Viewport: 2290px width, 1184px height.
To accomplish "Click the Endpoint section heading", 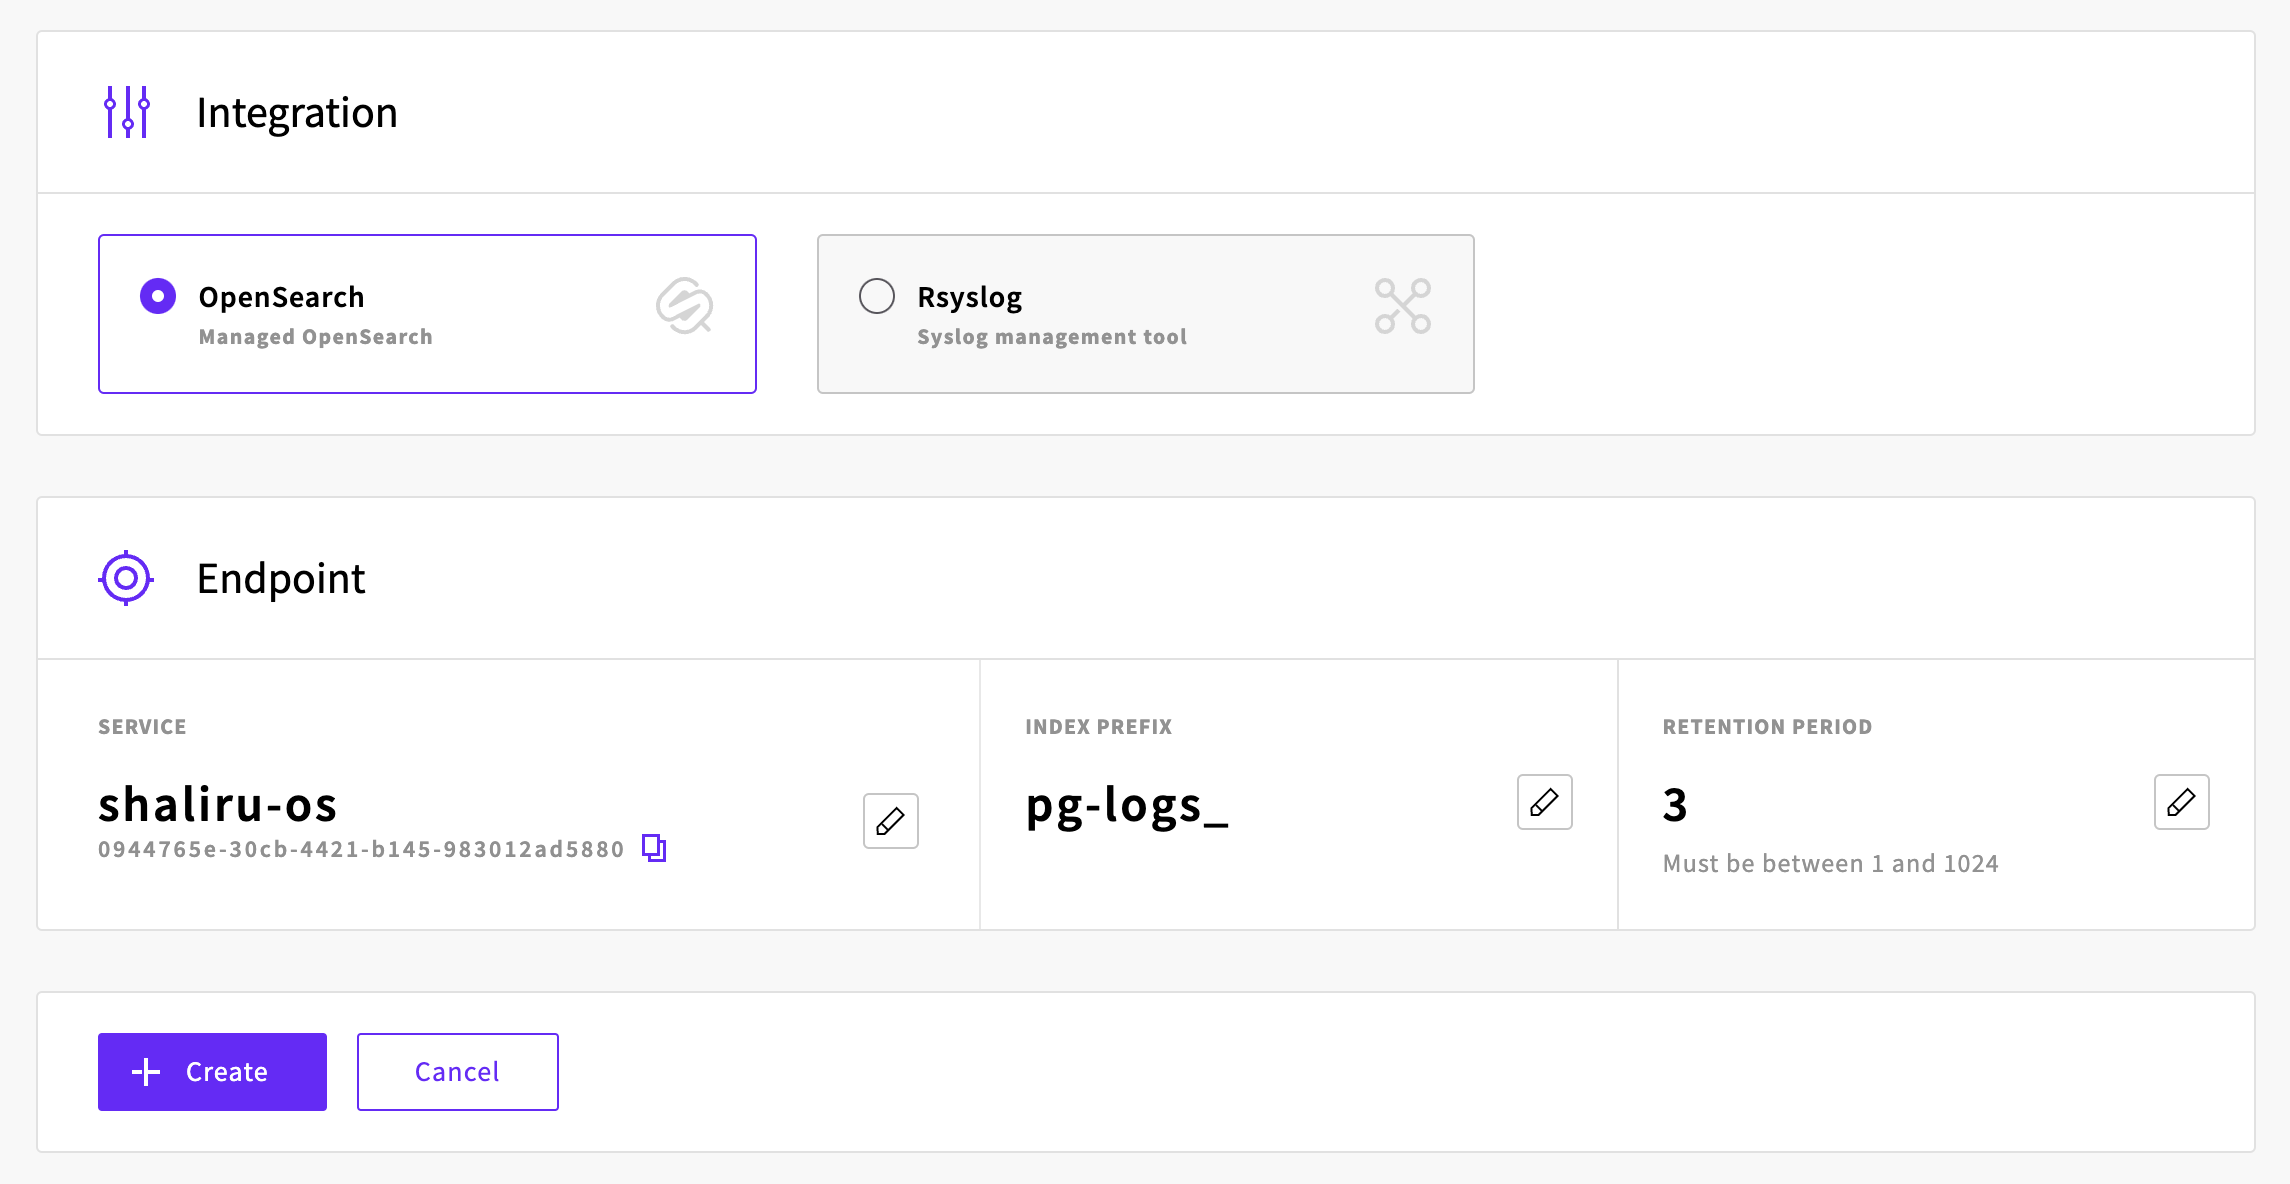I will click(x=281, y=579).
